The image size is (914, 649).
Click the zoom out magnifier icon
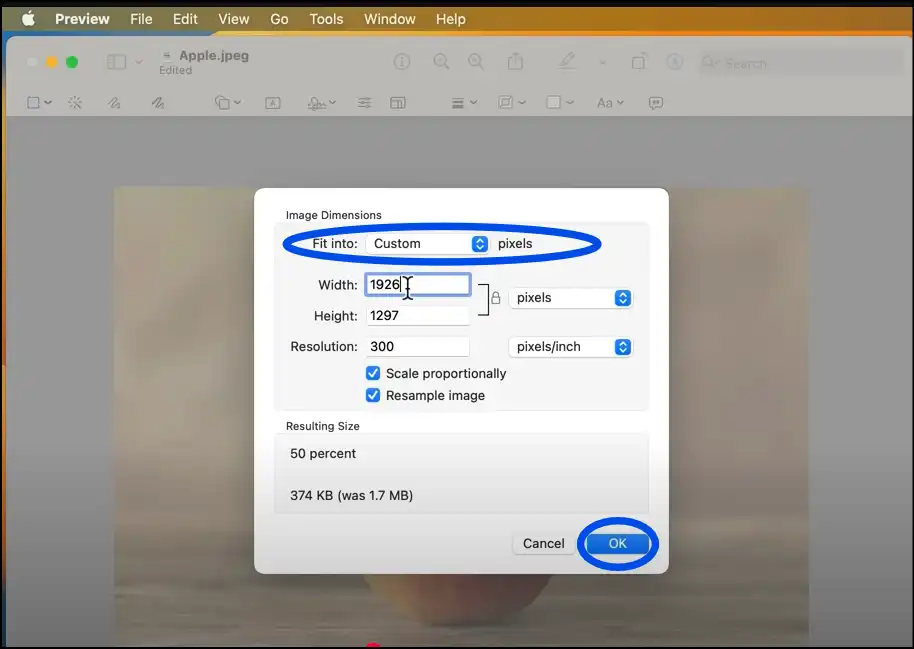pyautogui.click(x=441, y=61)
